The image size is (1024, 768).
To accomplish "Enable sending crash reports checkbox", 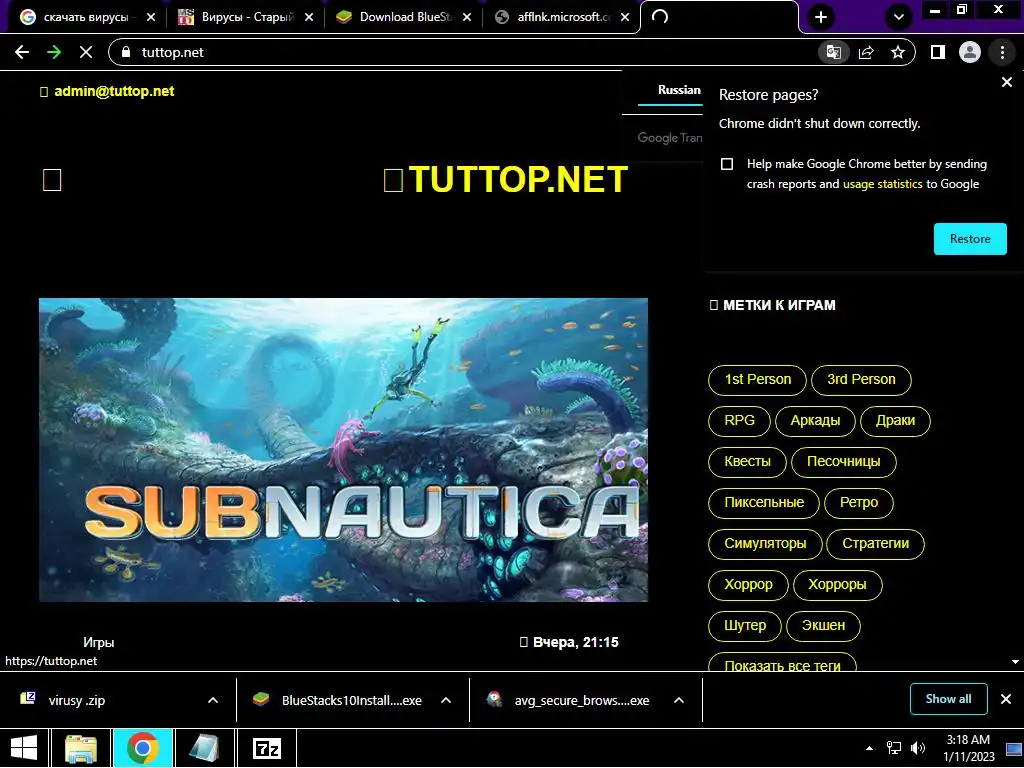I will [x=727, y=164].
